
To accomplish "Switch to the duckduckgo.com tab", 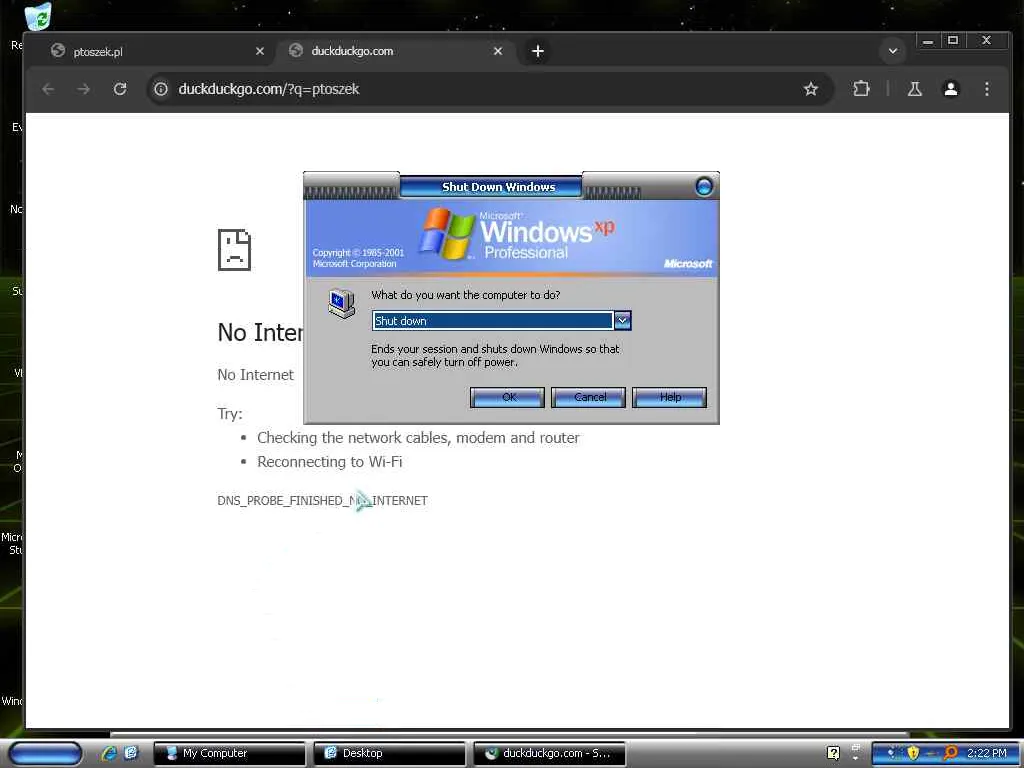I will [x=395, y=51].
